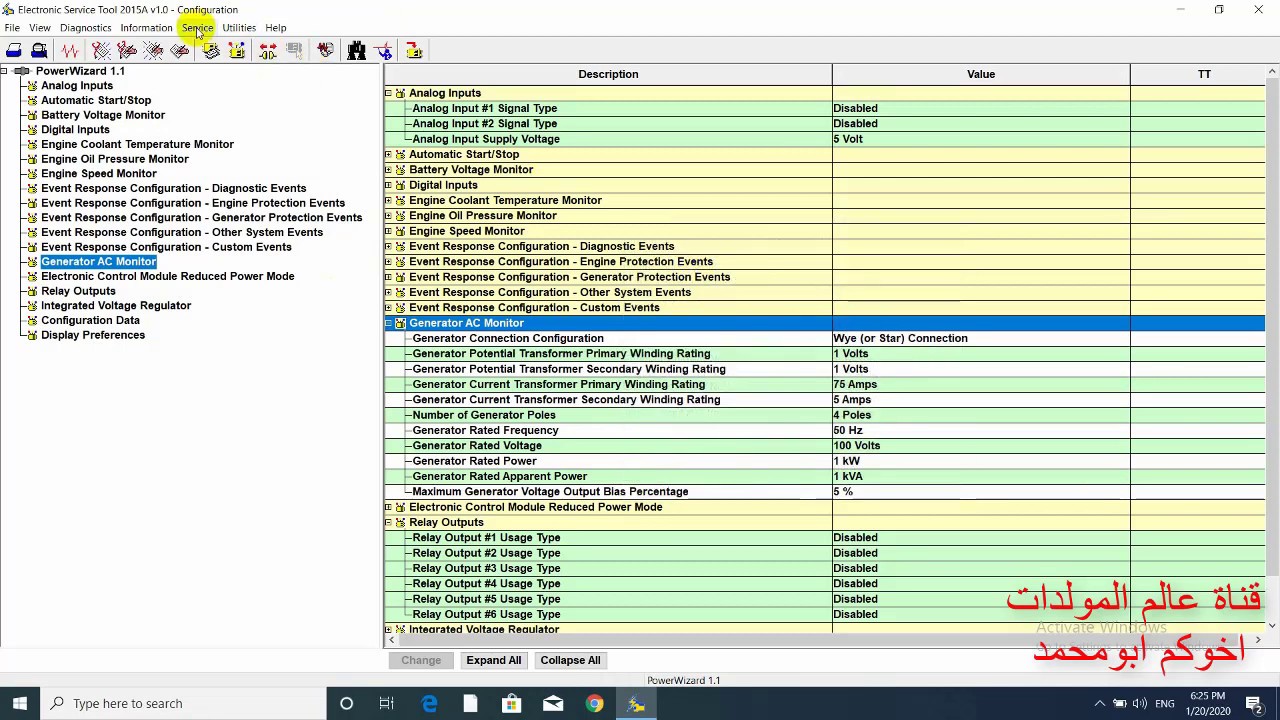This screenshot has height=720, width=1280.
Task: Collapse the PowerWizard 1.1 root node
Action: pyautogui.click(x=5, y=71)
